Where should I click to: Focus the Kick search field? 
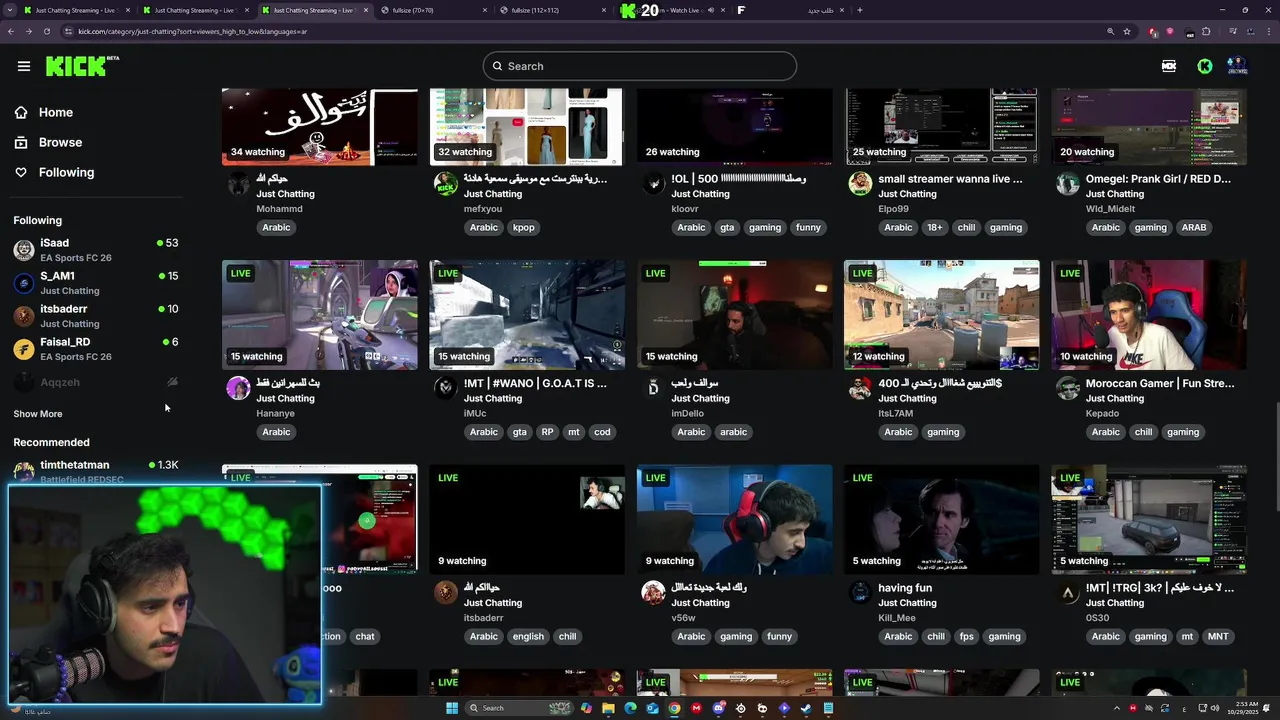(640, 66)
